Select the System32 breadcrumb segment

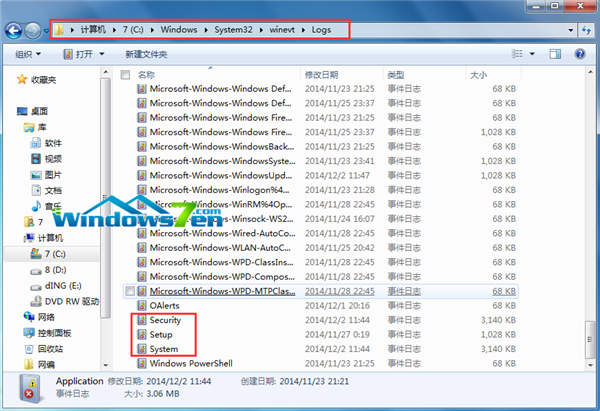pos(233,29)
